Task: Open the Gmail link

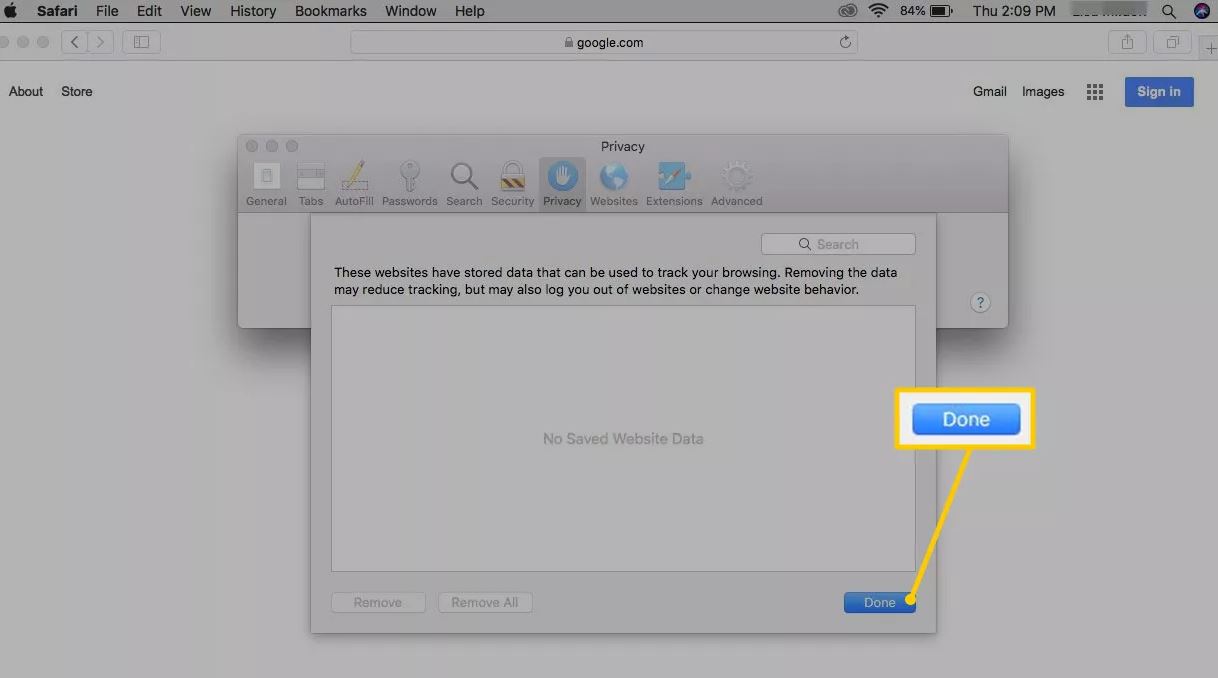Action: pos(989,91)
